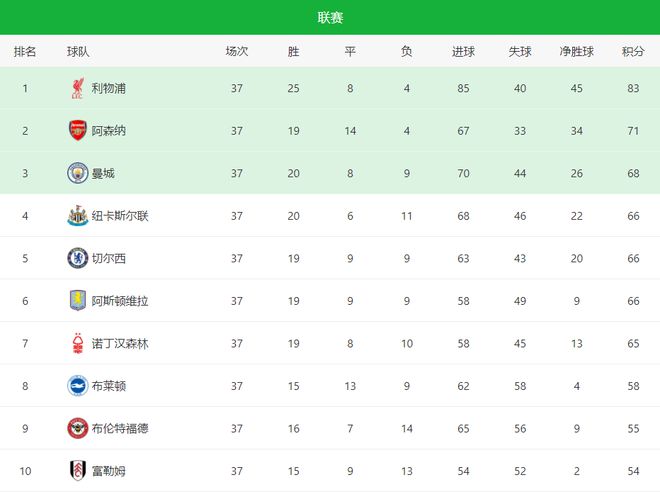Click the 排名 column header
Viewport: 660px width, 492px height.
click(x=25, y=52)
